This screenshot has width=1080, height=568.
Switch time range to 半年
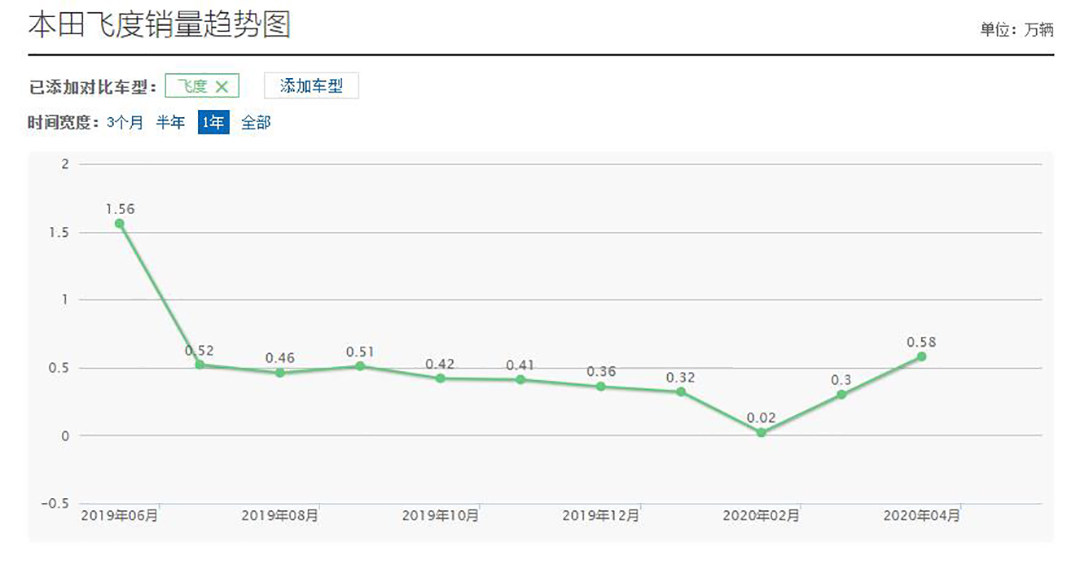[x=170, y=123]
